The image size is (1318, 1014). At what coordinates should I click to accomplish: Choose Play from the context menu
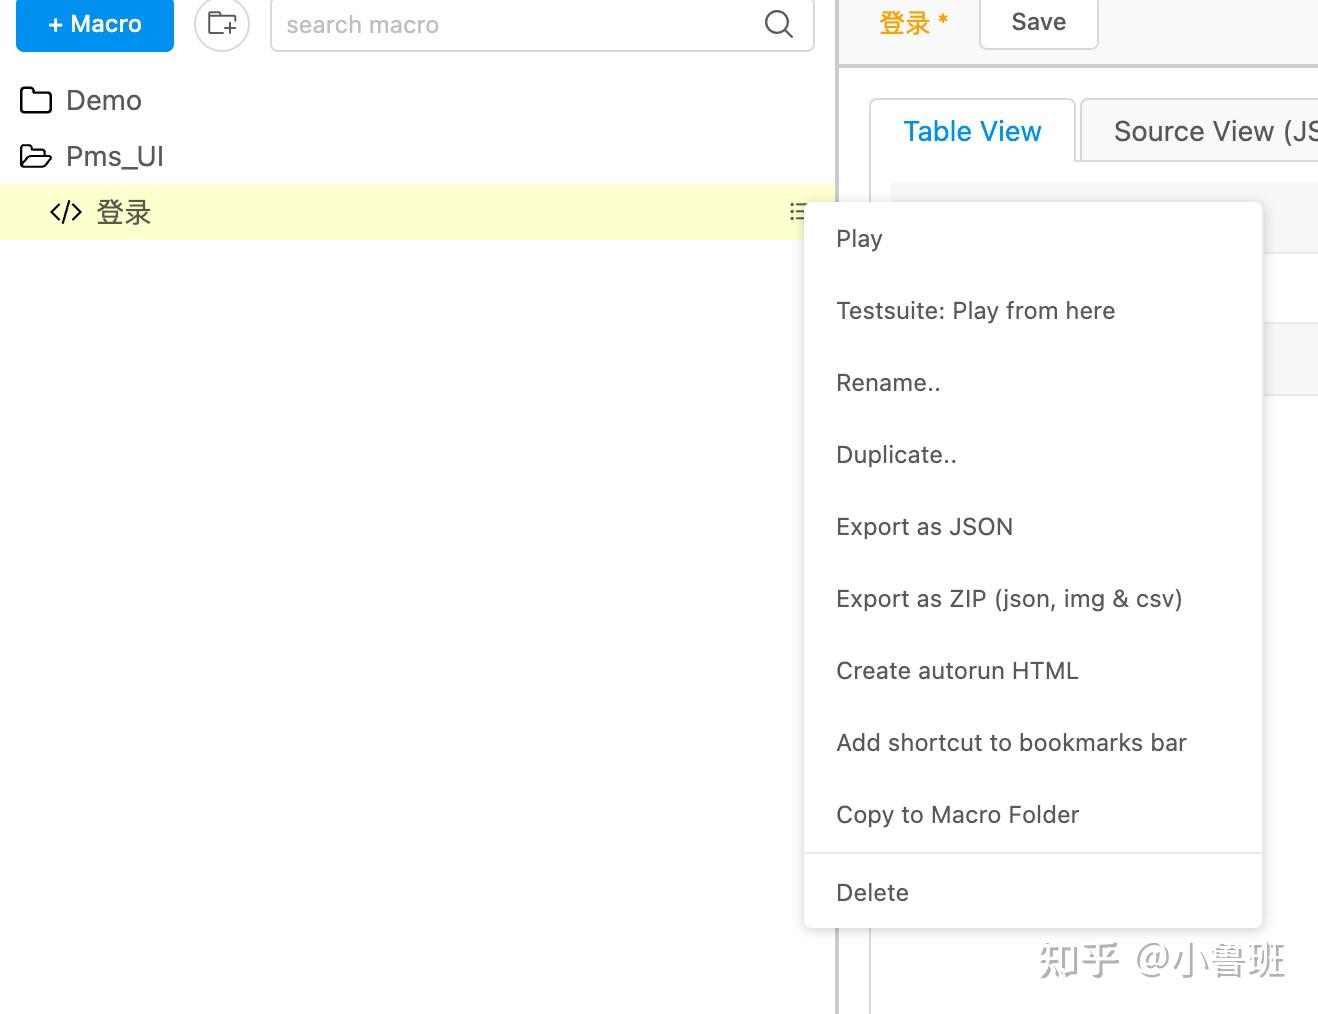[859, 239]
